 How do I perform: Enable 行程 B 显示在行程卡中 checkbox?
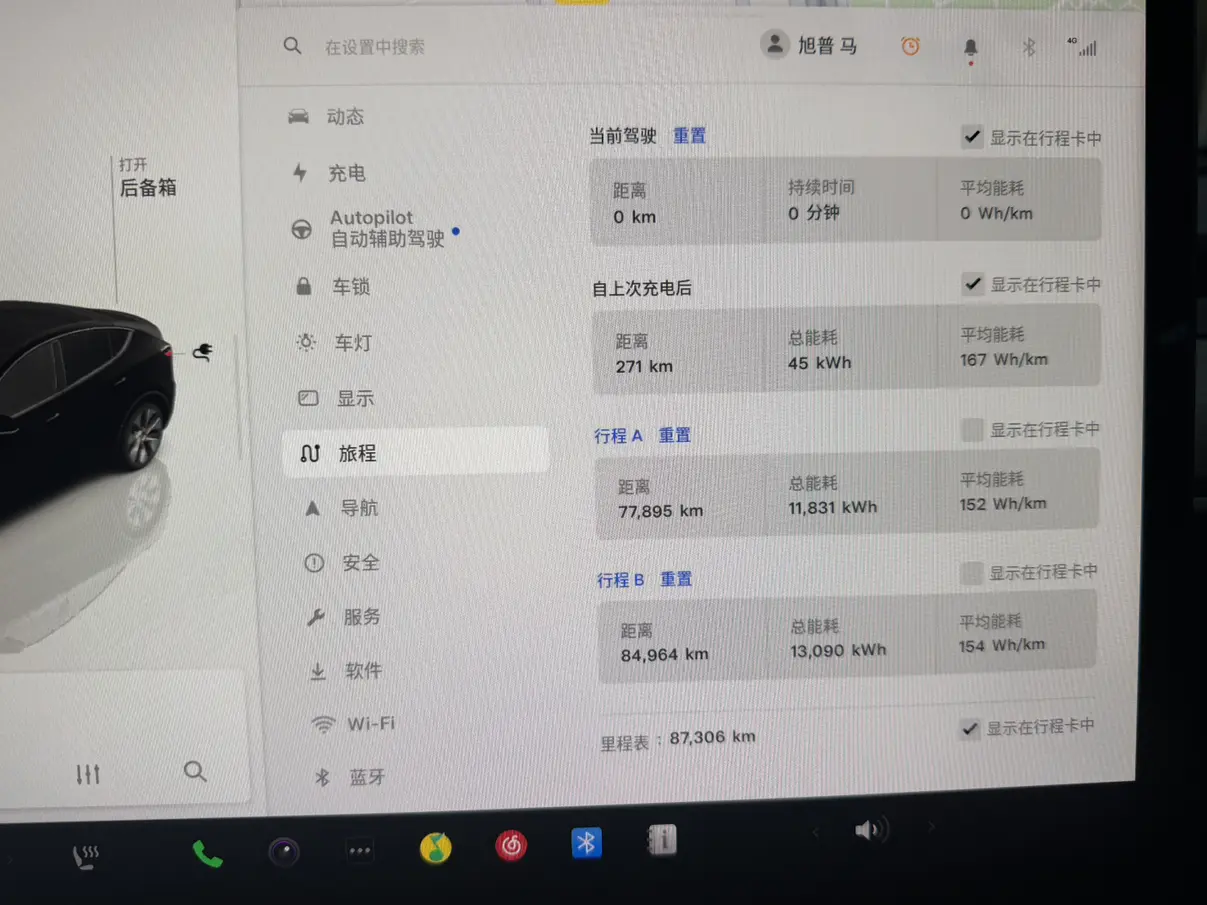coord(971,573)
